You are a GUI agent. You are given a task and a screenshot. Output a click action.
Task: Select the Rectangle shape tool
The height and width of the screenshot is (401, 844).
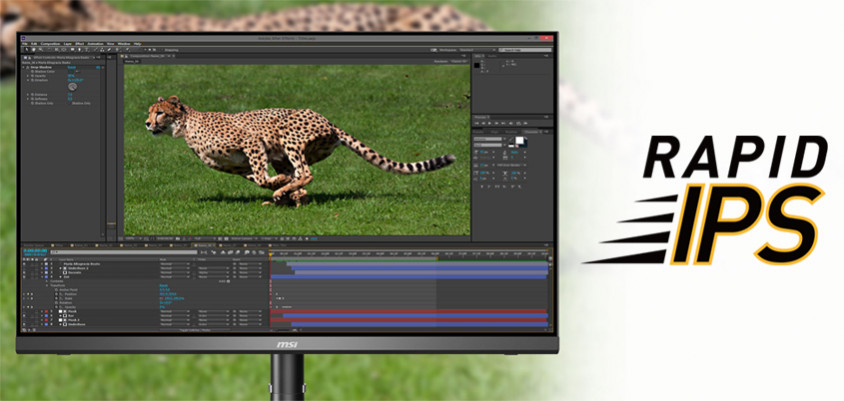pos(72,50)
